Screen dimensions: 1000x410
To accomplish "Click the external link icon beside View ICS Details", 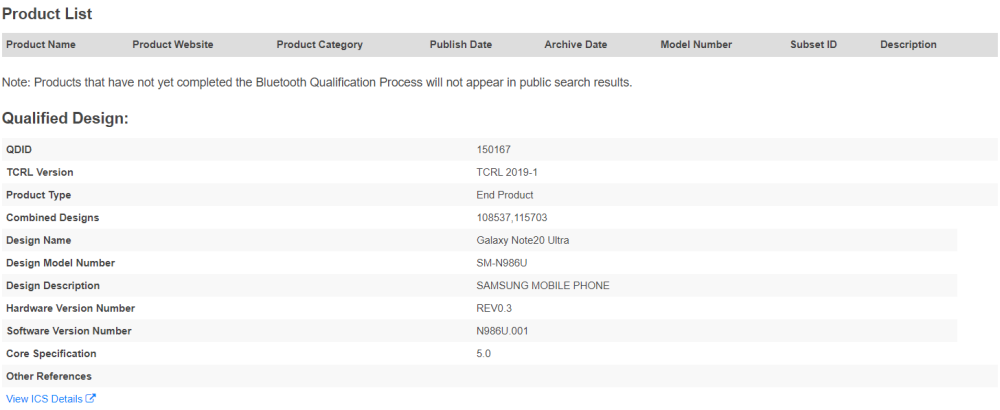I will 91,399.
